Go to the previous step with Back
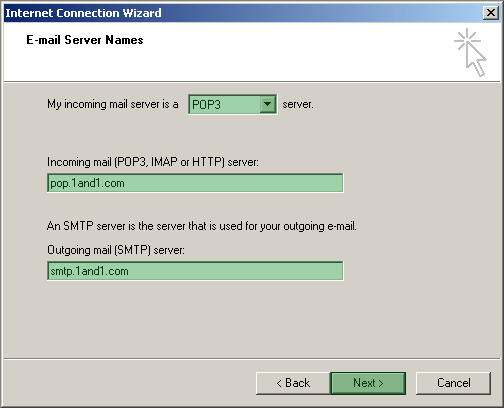The width and height of the screenshot is (504, 408). 293,383
